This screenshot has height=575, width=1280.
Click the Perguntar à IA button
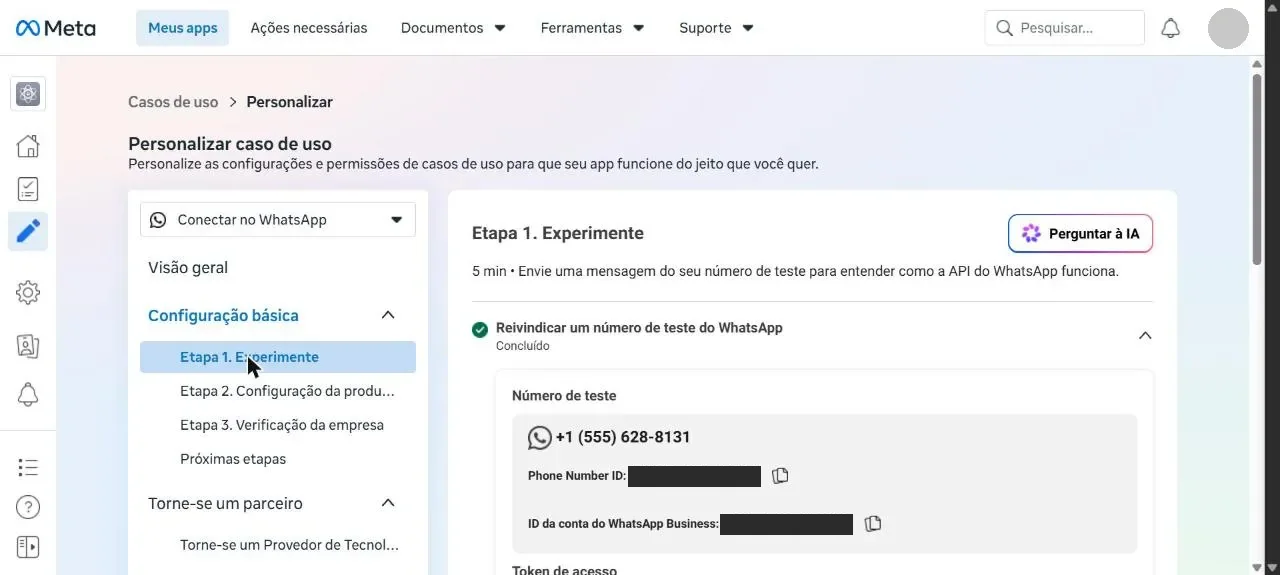point(1080,234)
